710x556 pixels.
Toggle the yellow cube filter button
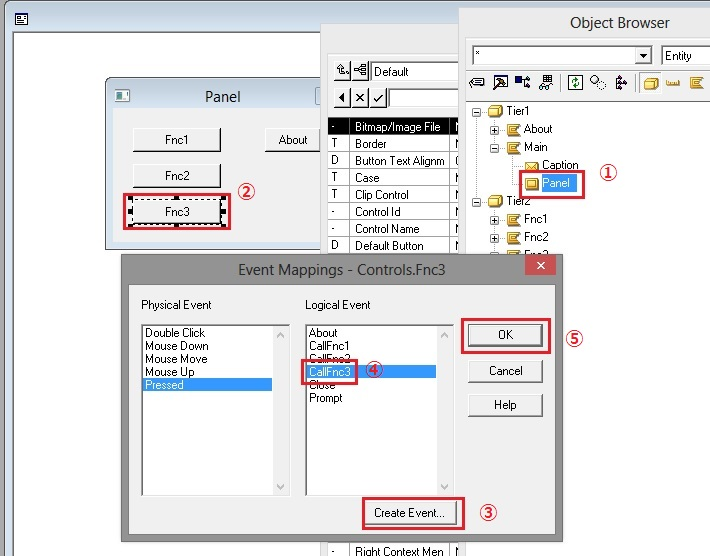point(651,83)
